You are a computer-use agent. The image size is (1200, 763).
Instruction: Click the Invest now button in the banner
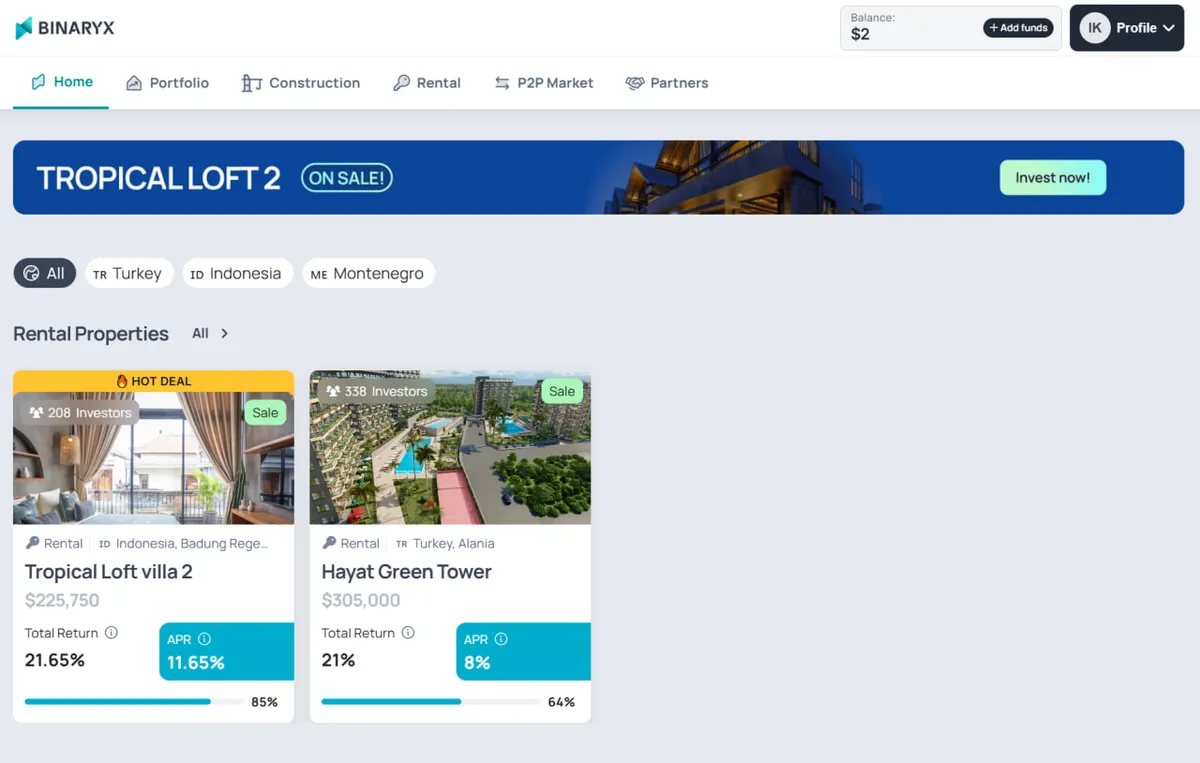pos(1052,177)
